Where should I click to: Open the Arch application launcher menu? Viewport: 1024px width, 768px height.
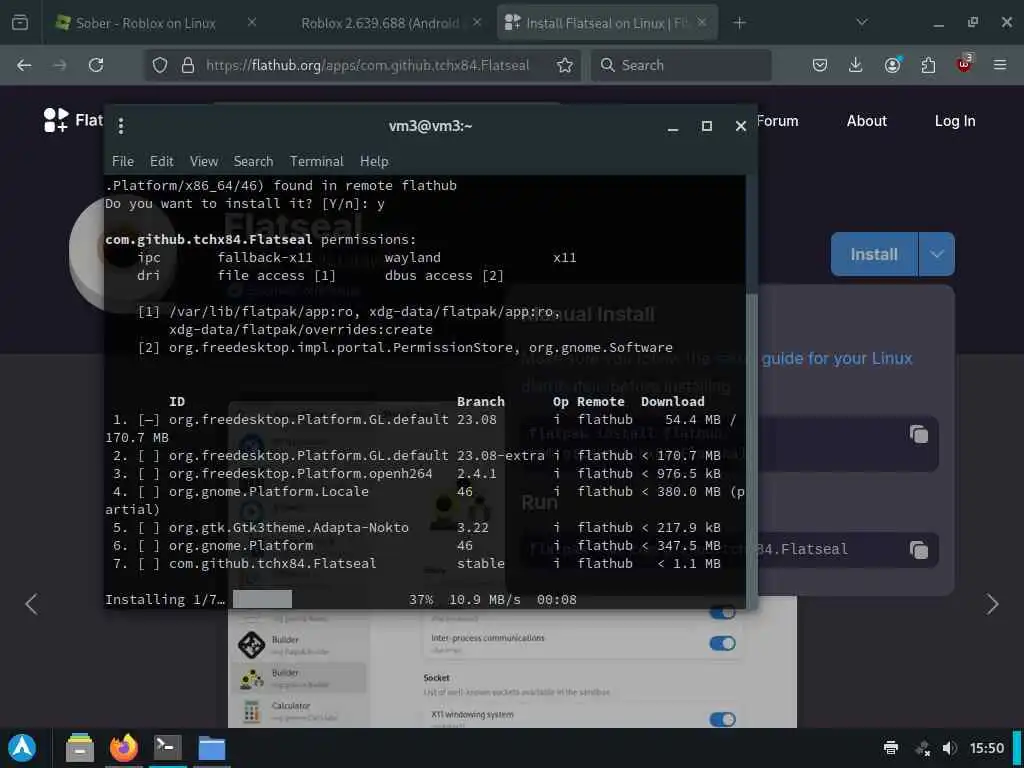coord(22,748)
